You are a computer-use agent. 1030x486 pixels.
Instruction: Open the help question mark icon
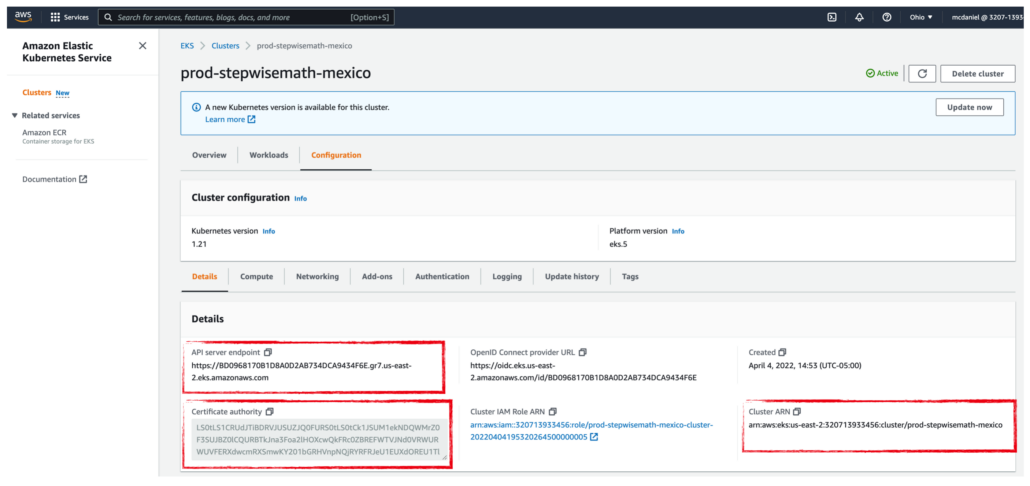[x=887, y=17]
